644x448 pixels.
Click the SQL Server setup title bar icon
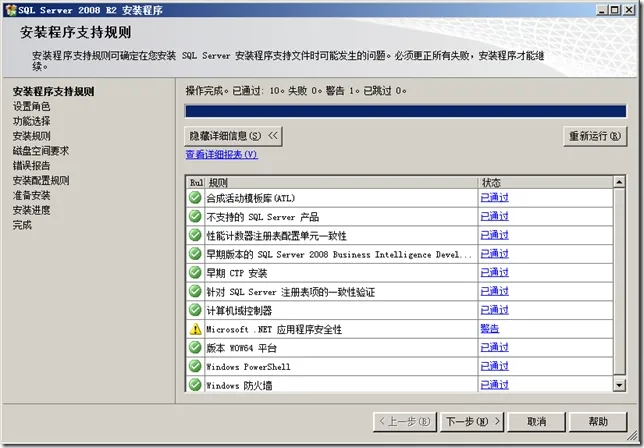[11, 10]
